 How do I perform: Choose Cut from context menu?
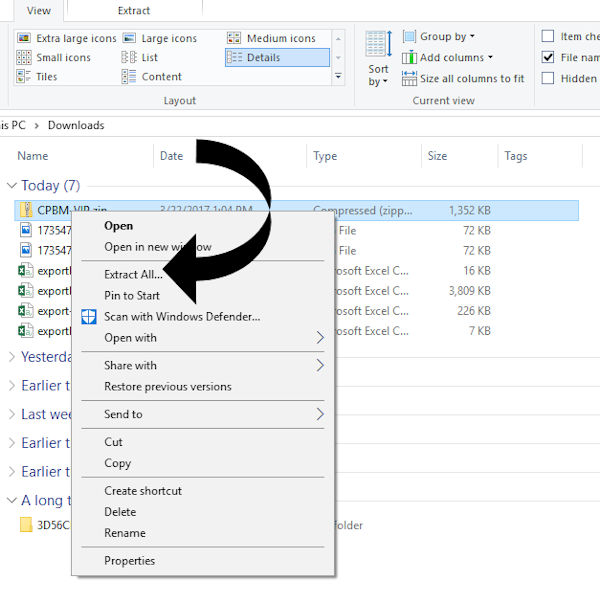tap(203, 442)
